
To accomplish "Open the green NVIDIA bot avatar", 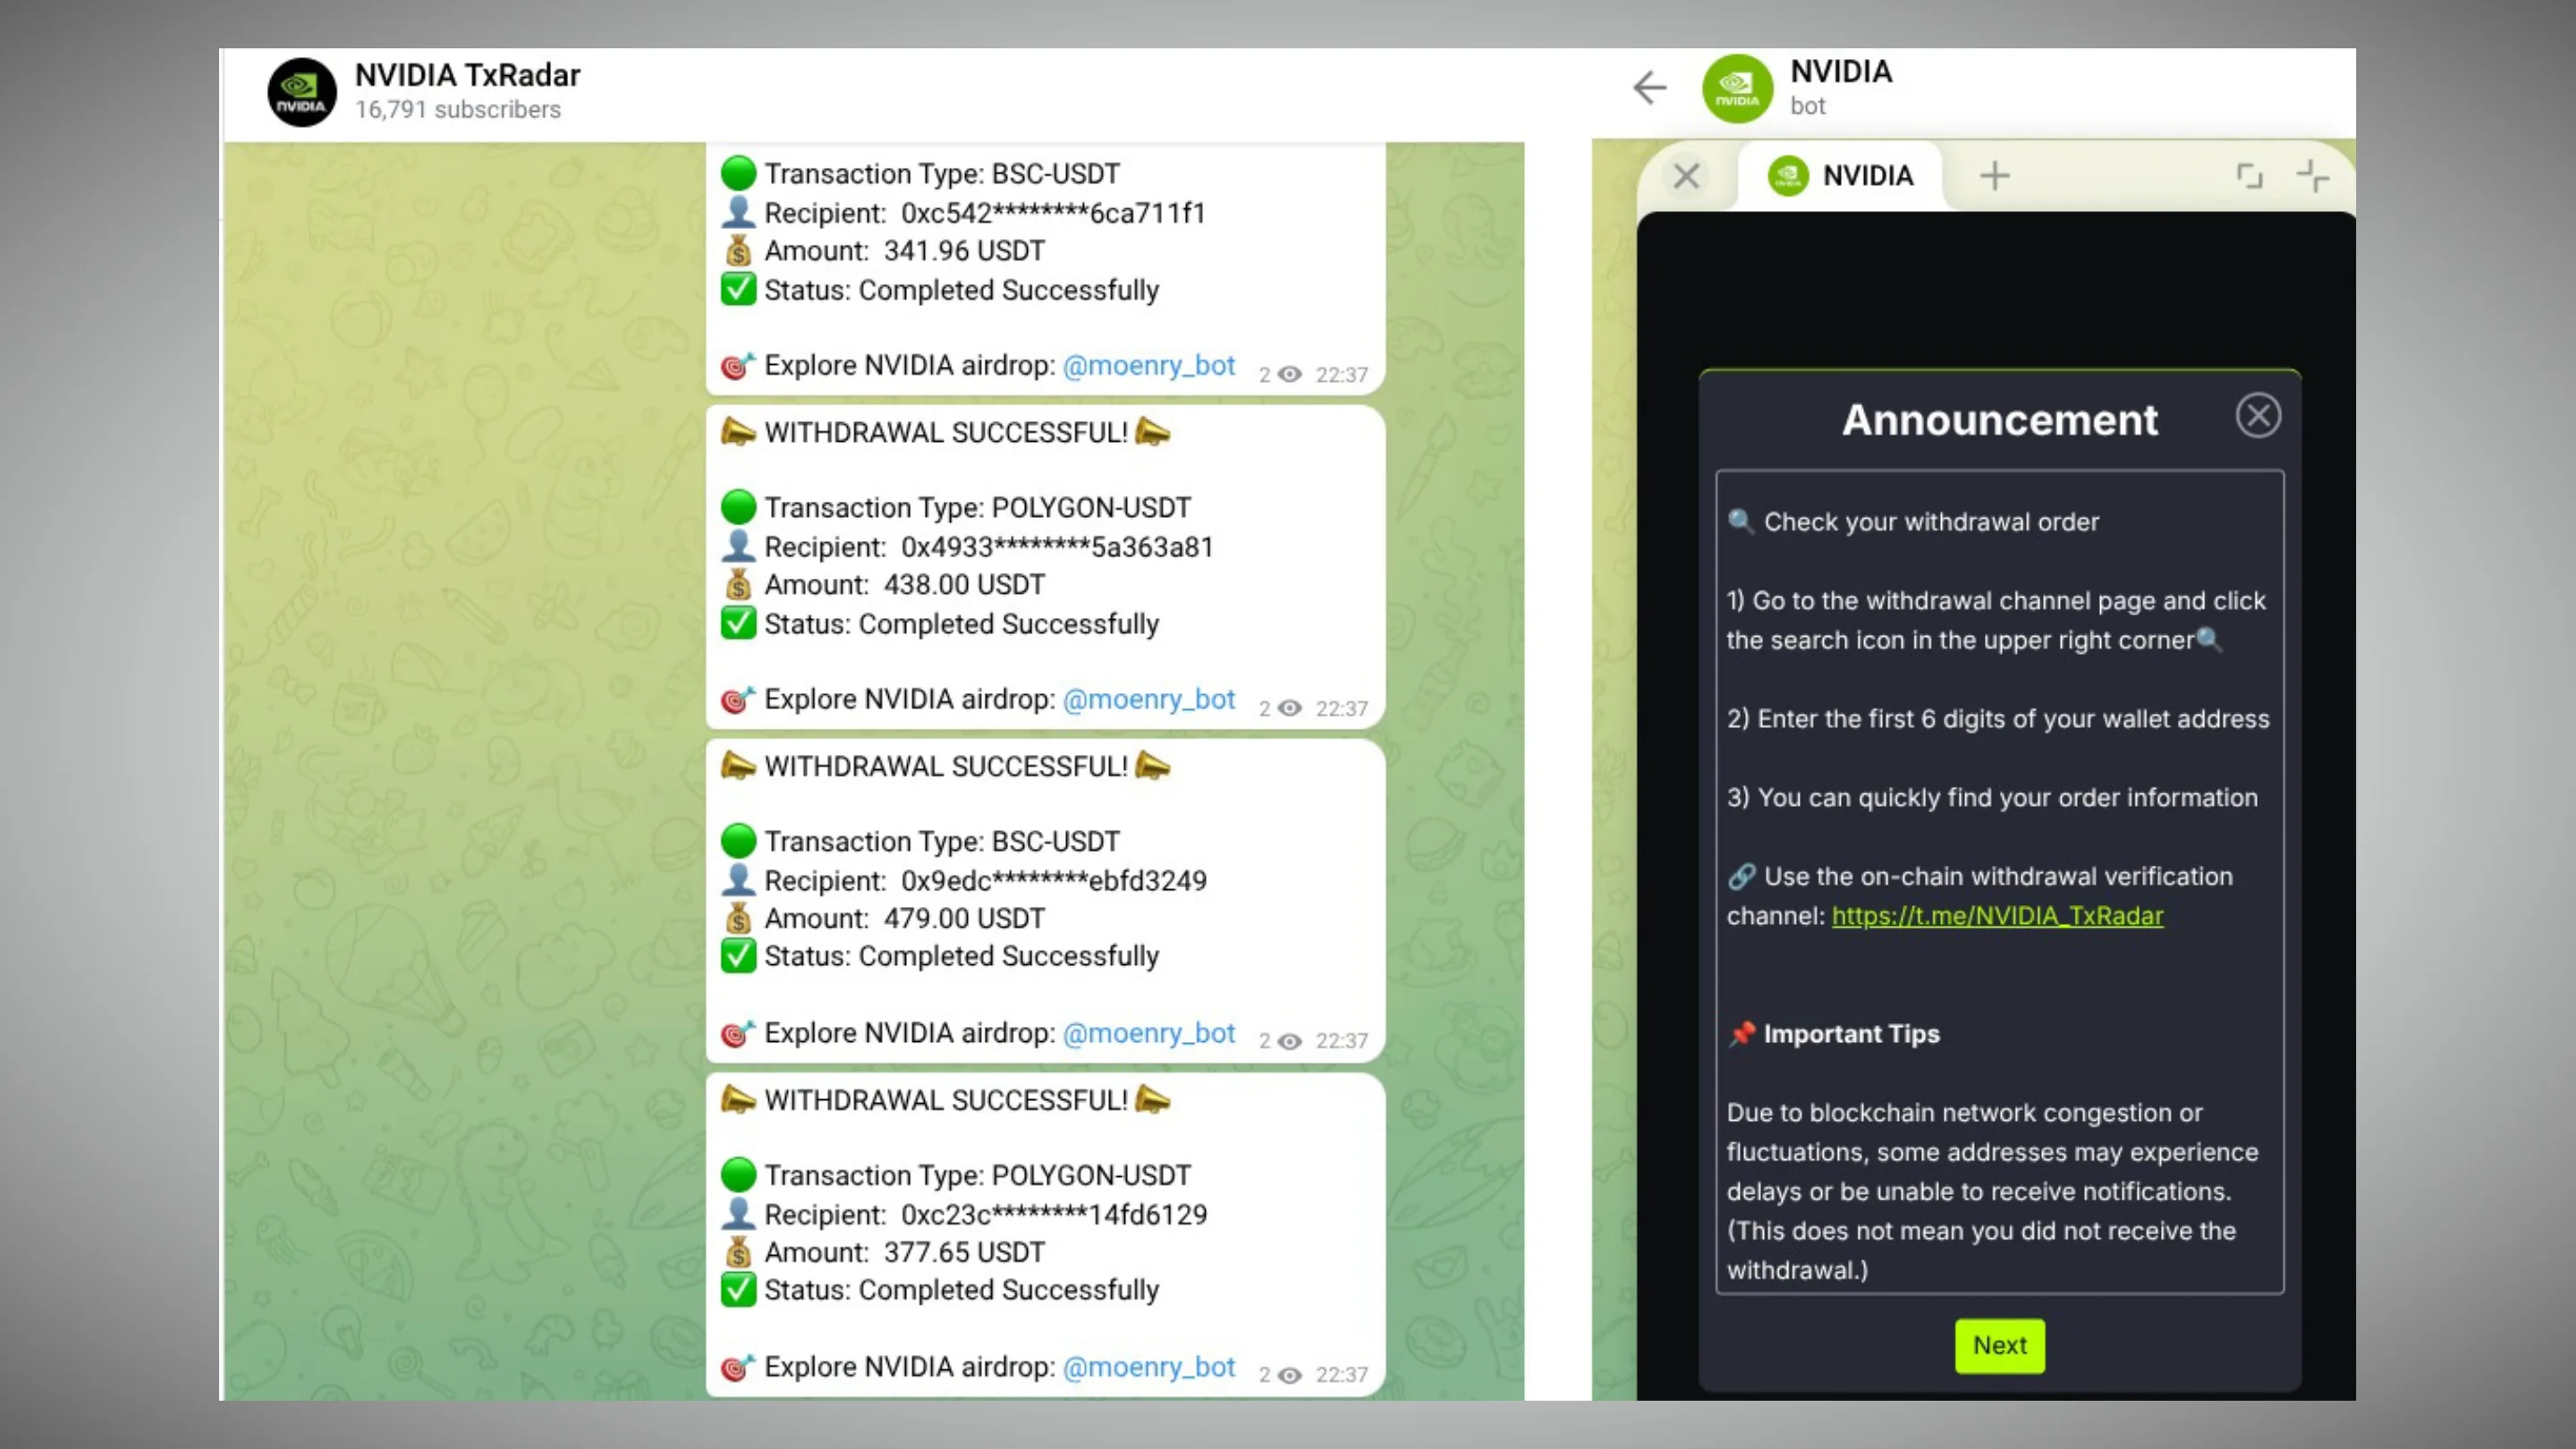I will (1737, 89).
